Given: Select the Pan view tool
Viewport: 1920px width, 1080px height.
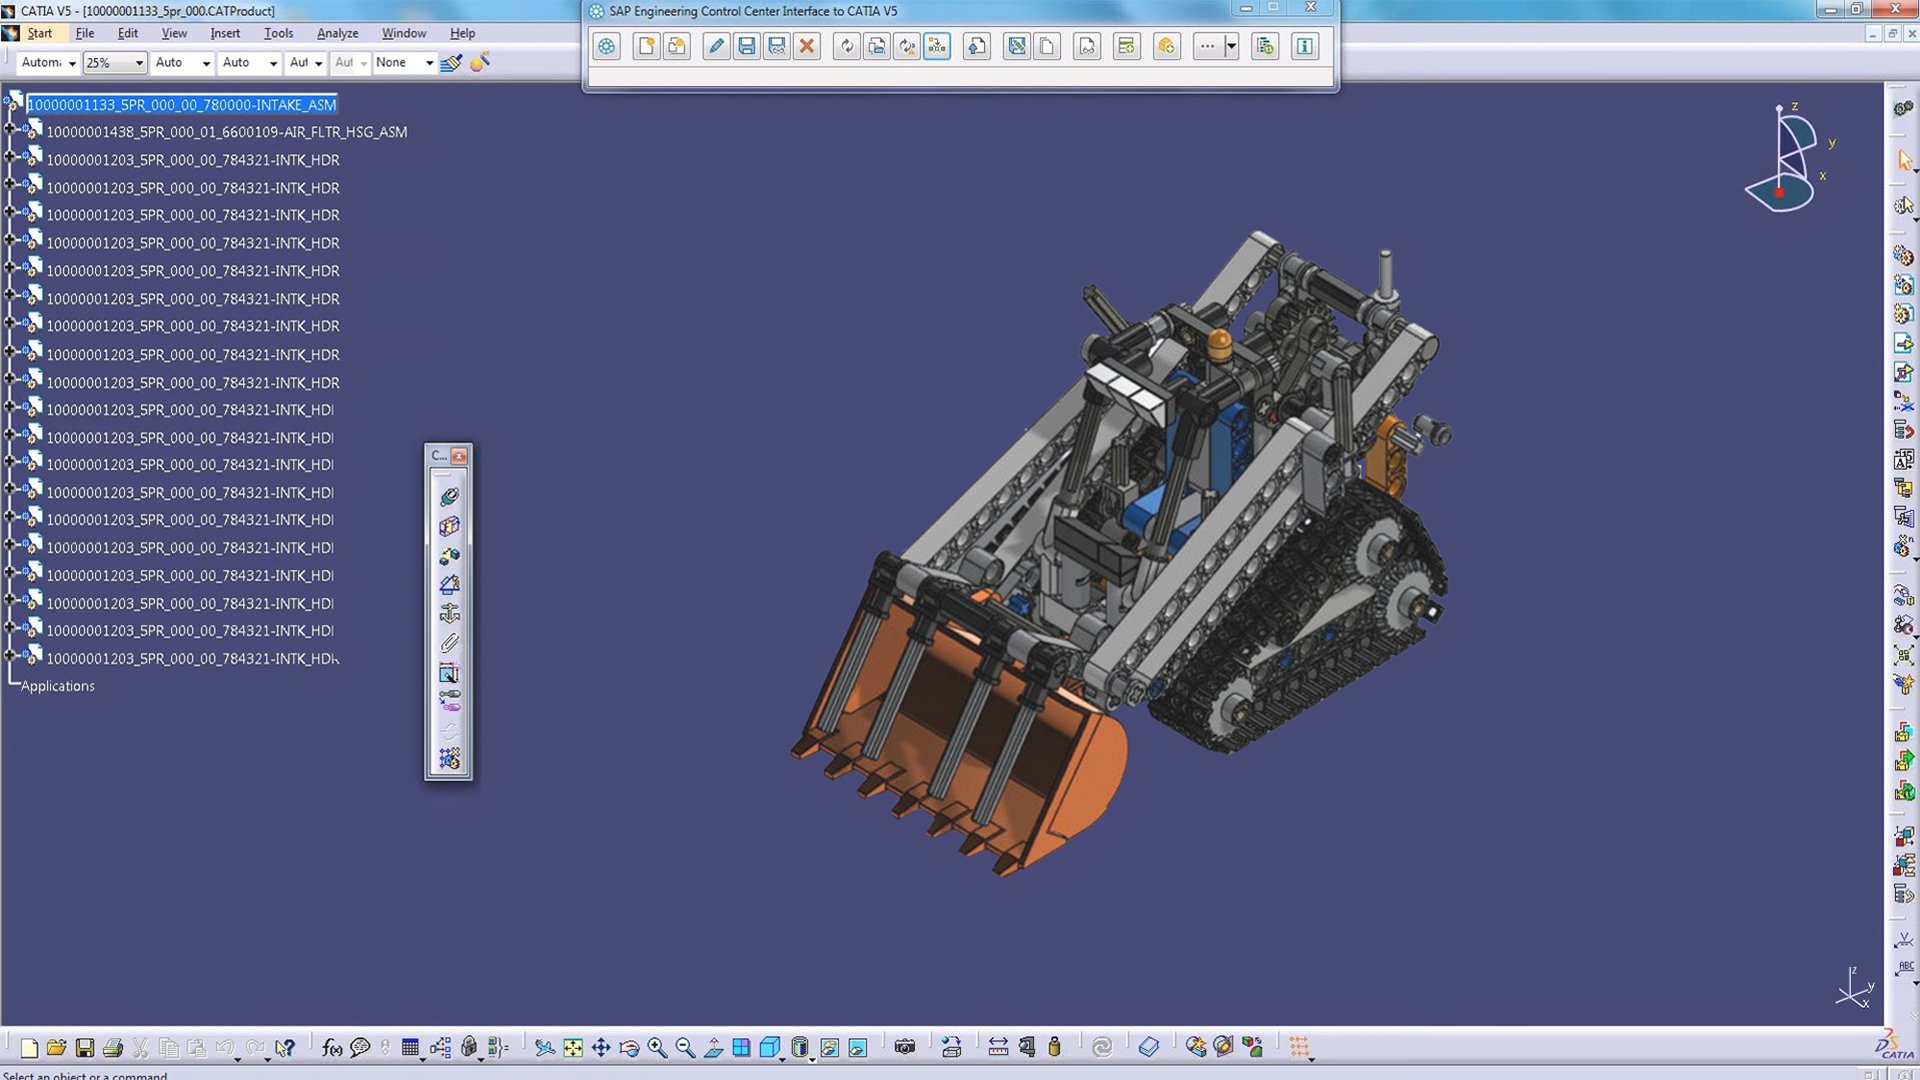Looking at the screenshot, I should (x=601, y=1047).
